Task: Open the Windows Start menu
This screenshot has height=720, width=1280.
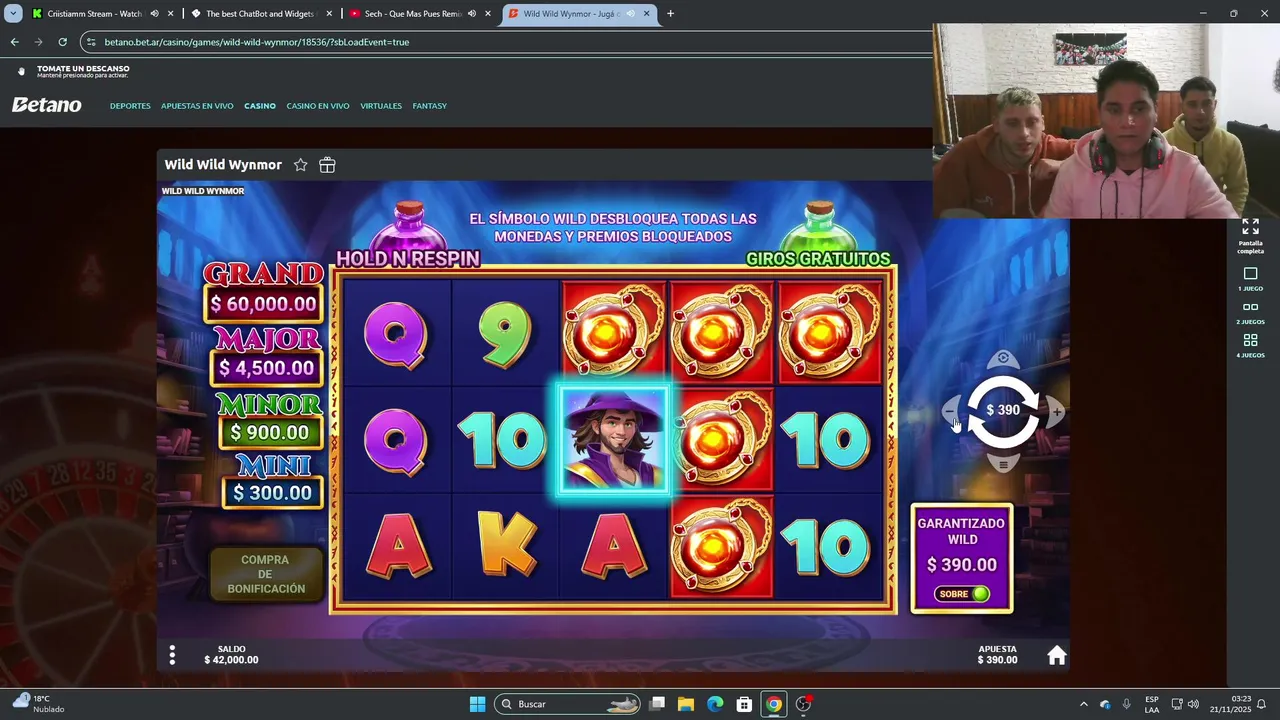Action: click(x=477, y=704)
